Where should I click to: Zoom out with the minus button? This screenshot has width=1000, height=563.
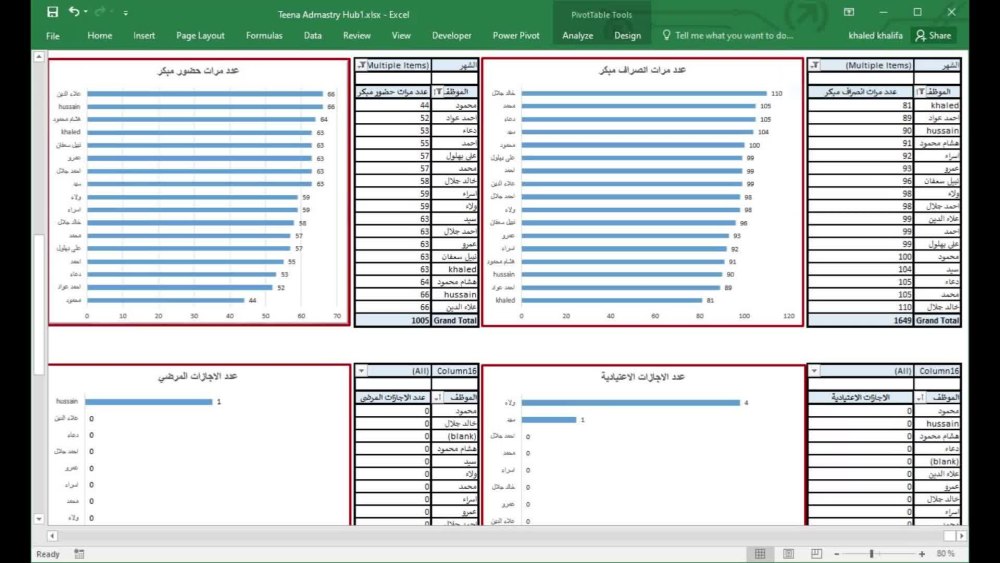837,554
